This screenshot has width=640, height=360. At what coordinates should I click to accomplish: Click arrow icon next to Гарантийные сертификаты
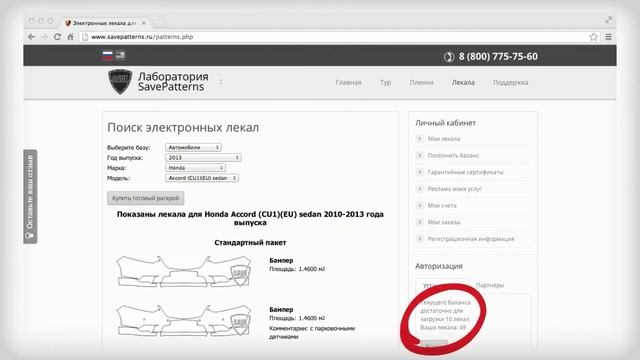pyautogui.click(x=420, y=172)
